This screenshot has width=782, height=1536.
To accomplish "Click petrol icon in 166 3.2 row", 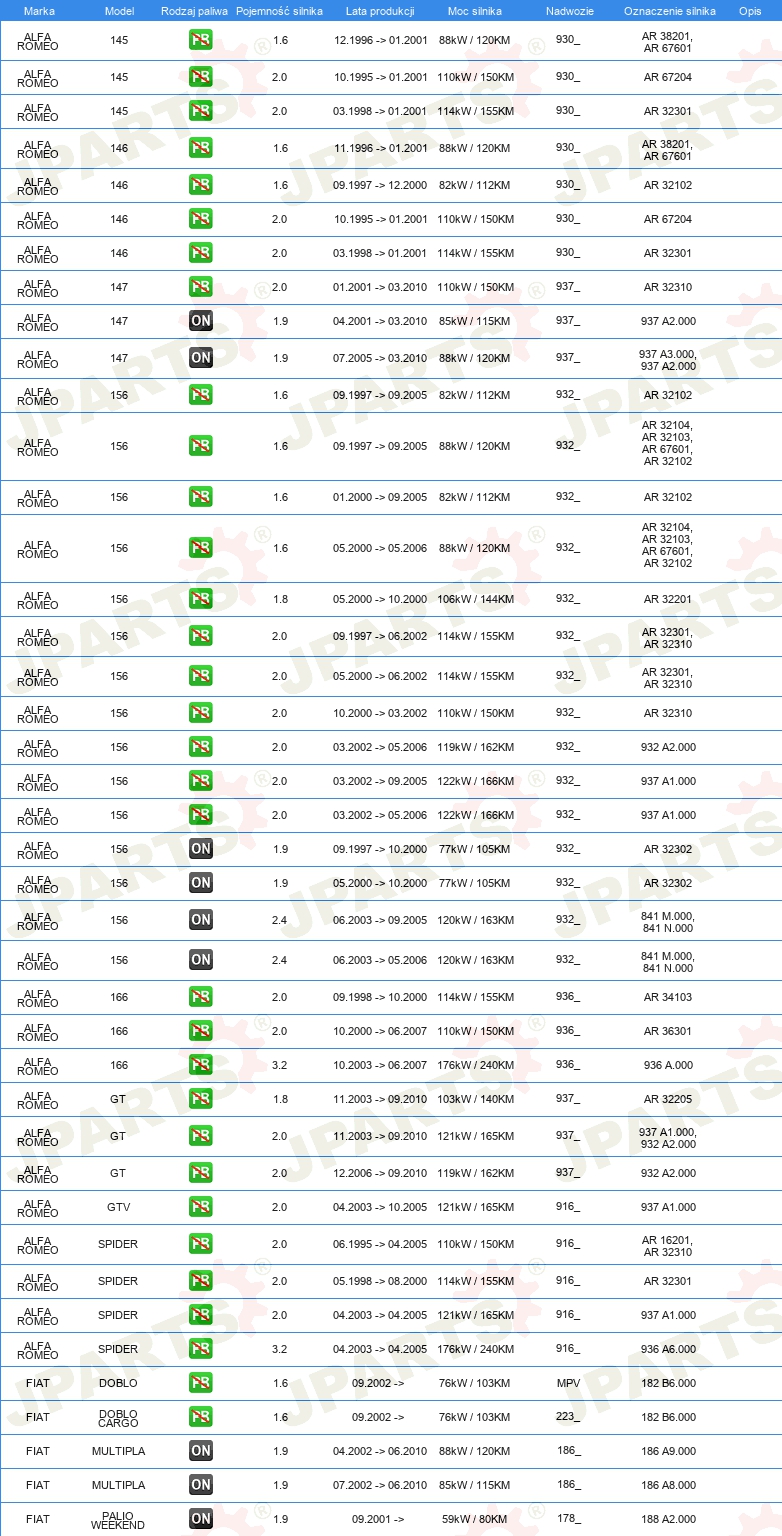I will (x=200, y=1065).
